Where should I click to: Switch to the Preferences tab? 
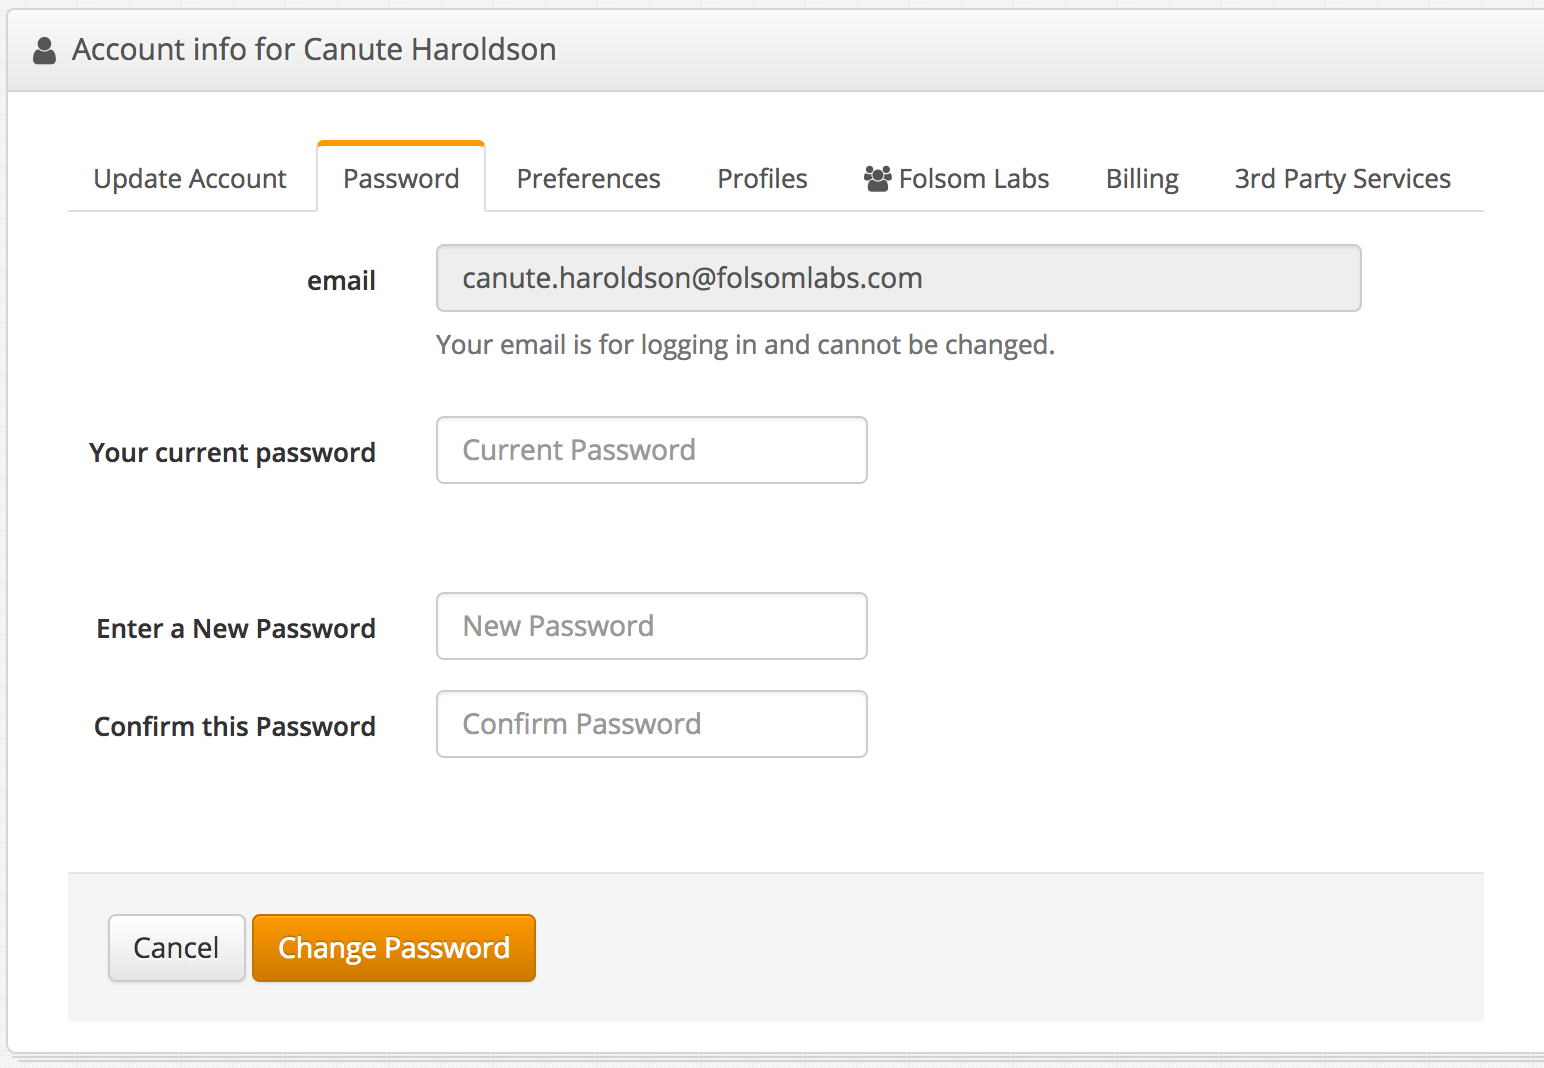pyautogui.click(x=588, y=178)
